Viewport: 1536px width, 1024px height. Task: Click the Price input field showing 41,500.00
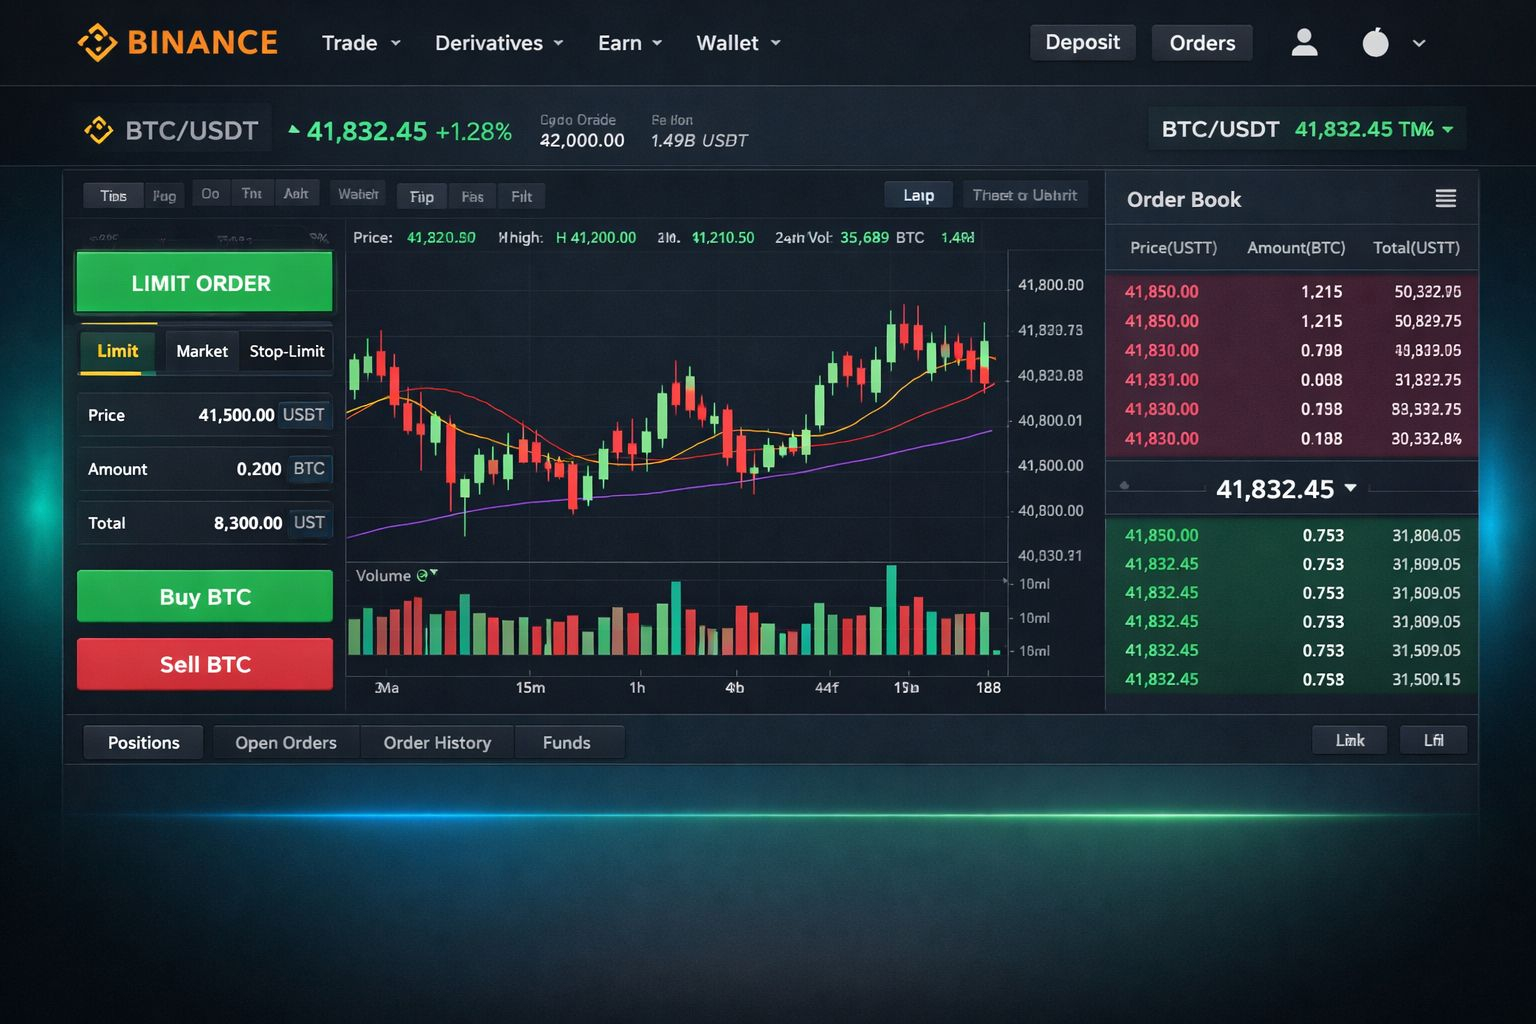click(205, 414)
